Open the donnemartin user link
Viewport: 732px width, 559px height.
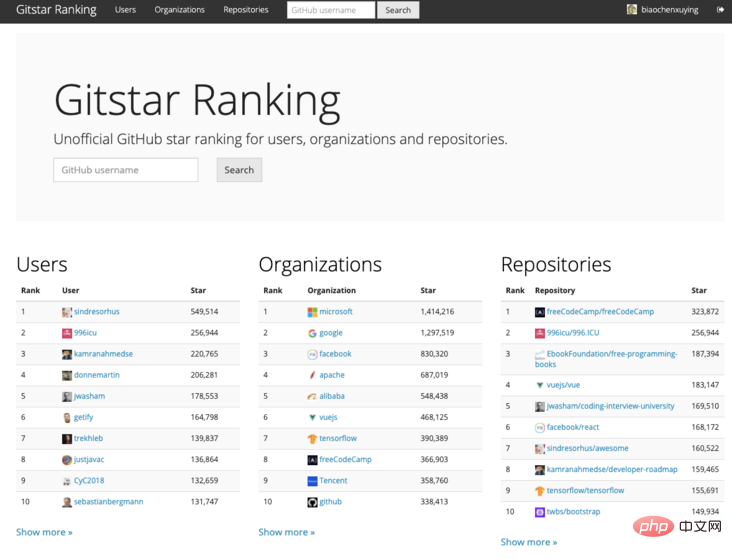pos(97,375)
